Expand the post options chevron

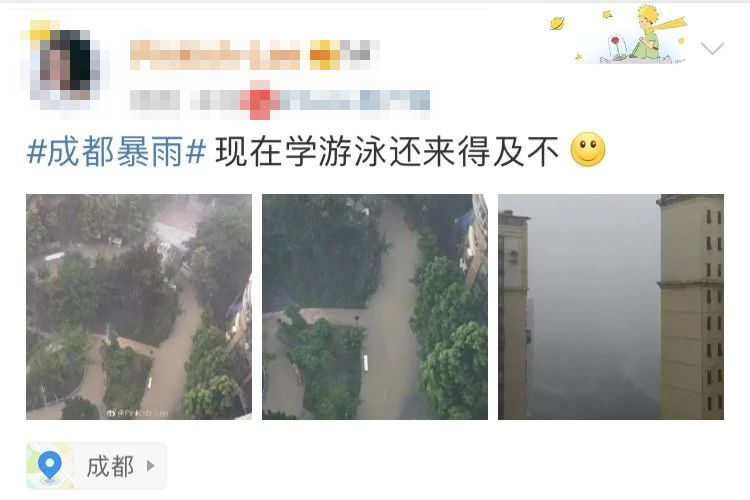point(712,48)
